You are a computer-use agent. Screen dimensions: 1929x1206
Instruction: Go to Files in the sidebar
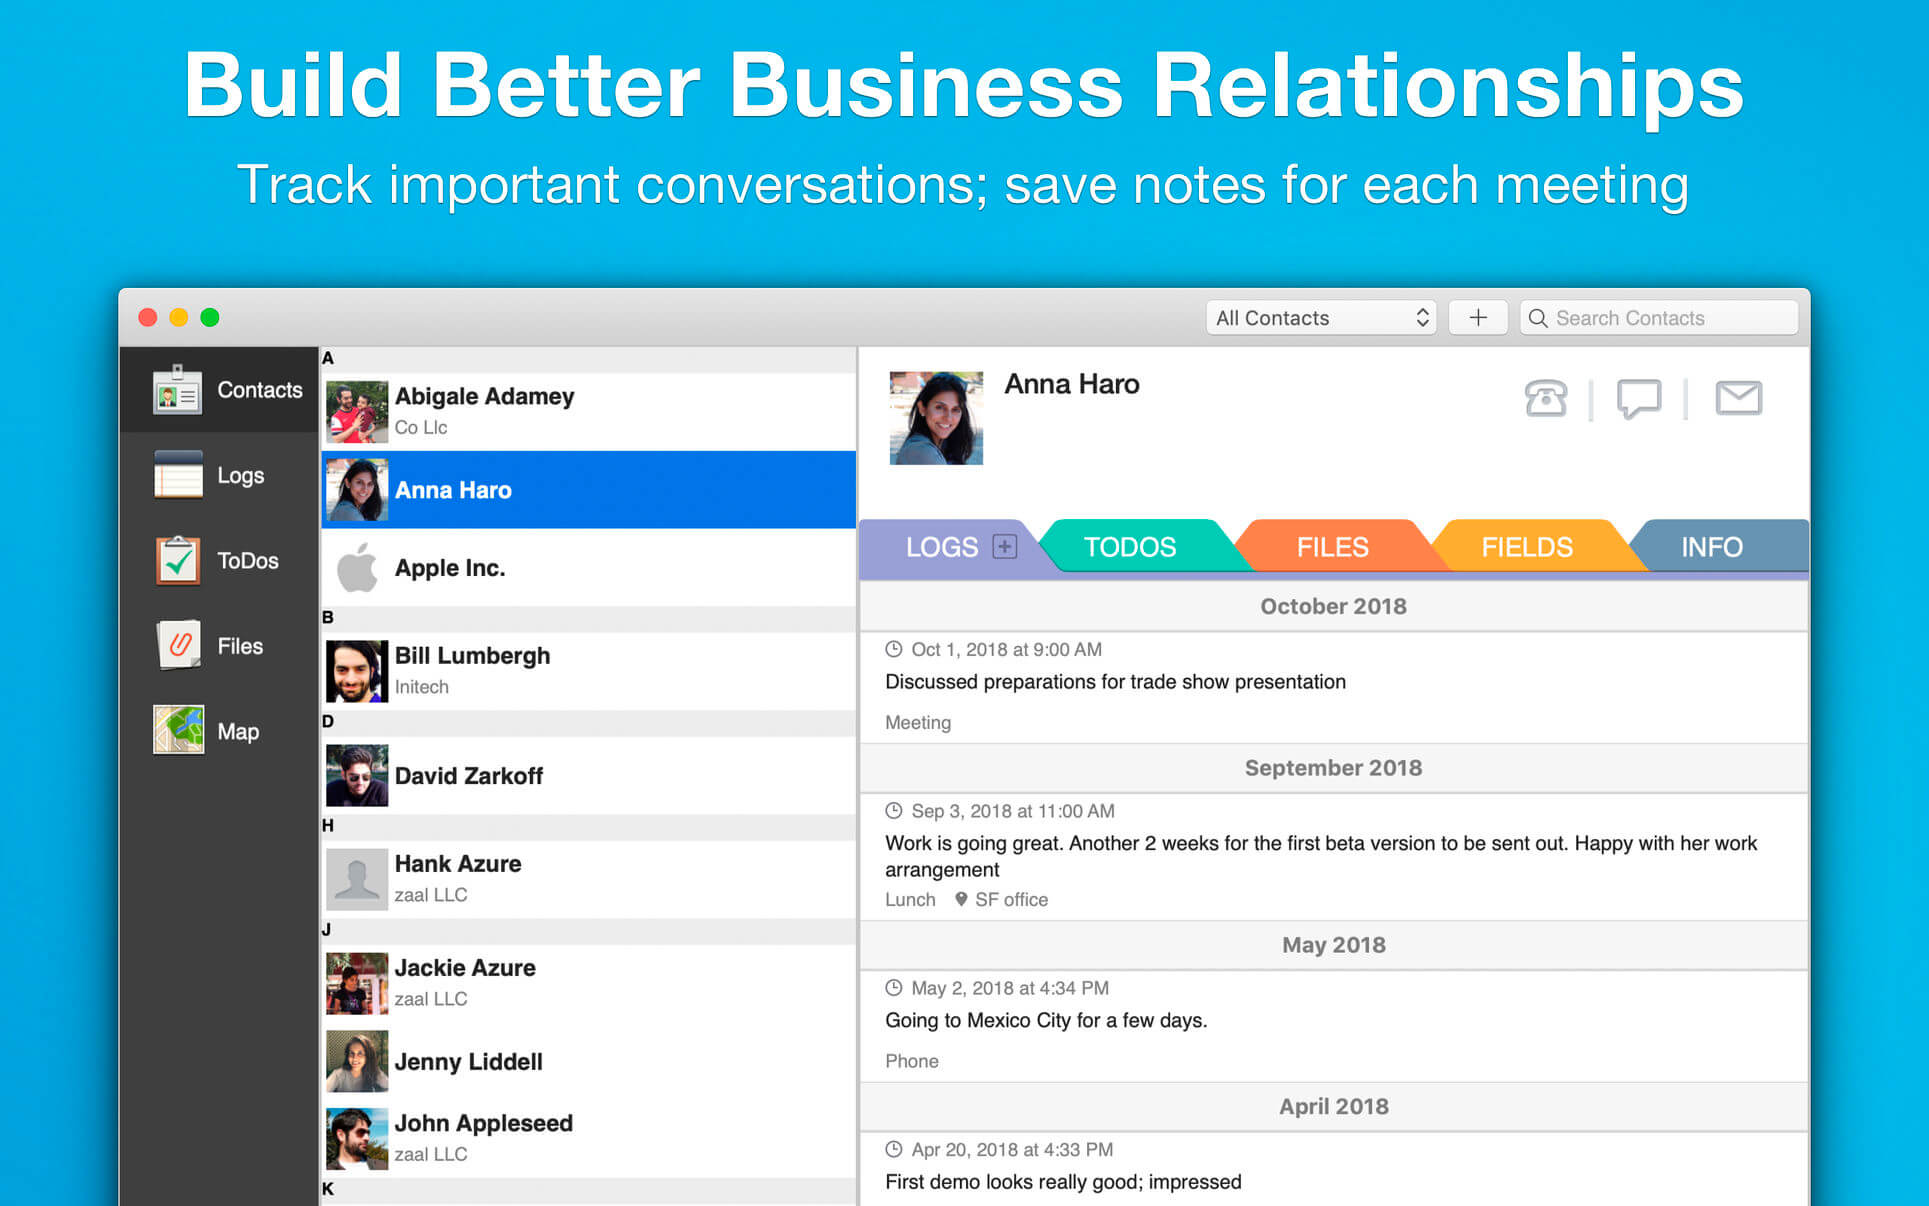point(212,646)
